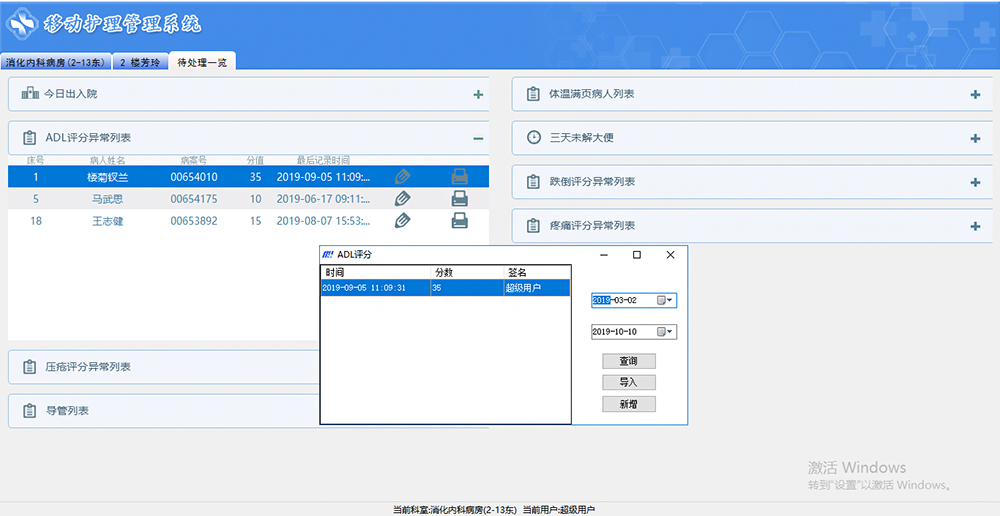Expand the 体温满页病人列表 panel
1000x516 pixels.
click(x=974, y=94)
